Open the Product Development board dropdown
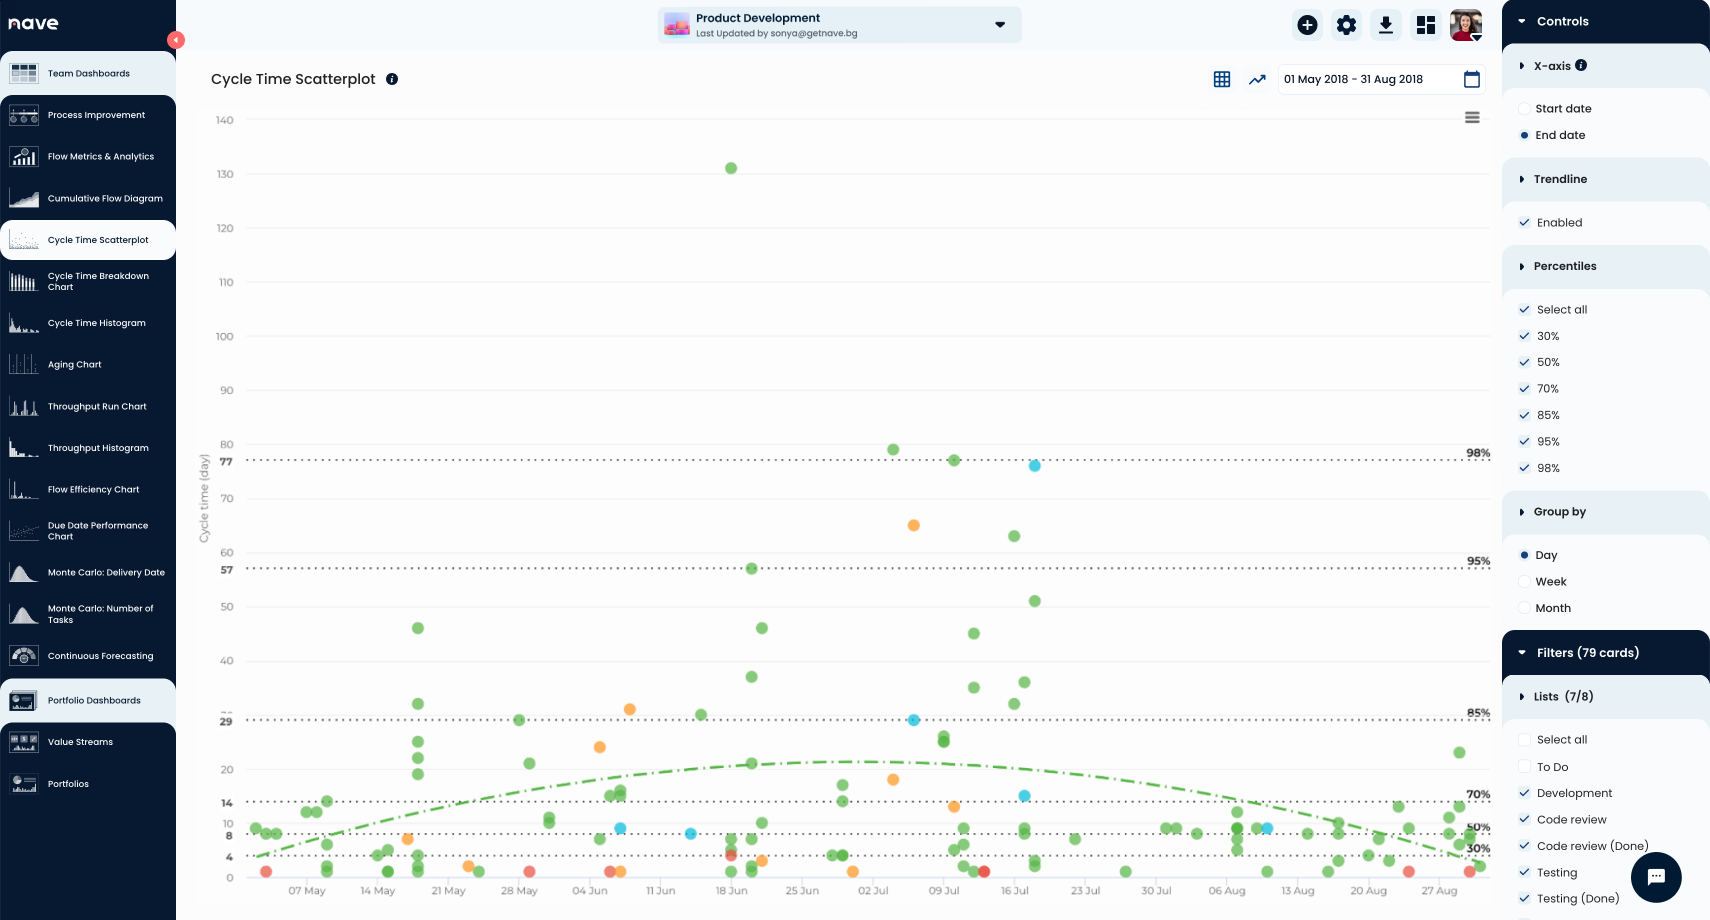 click(x=999, y=25)
